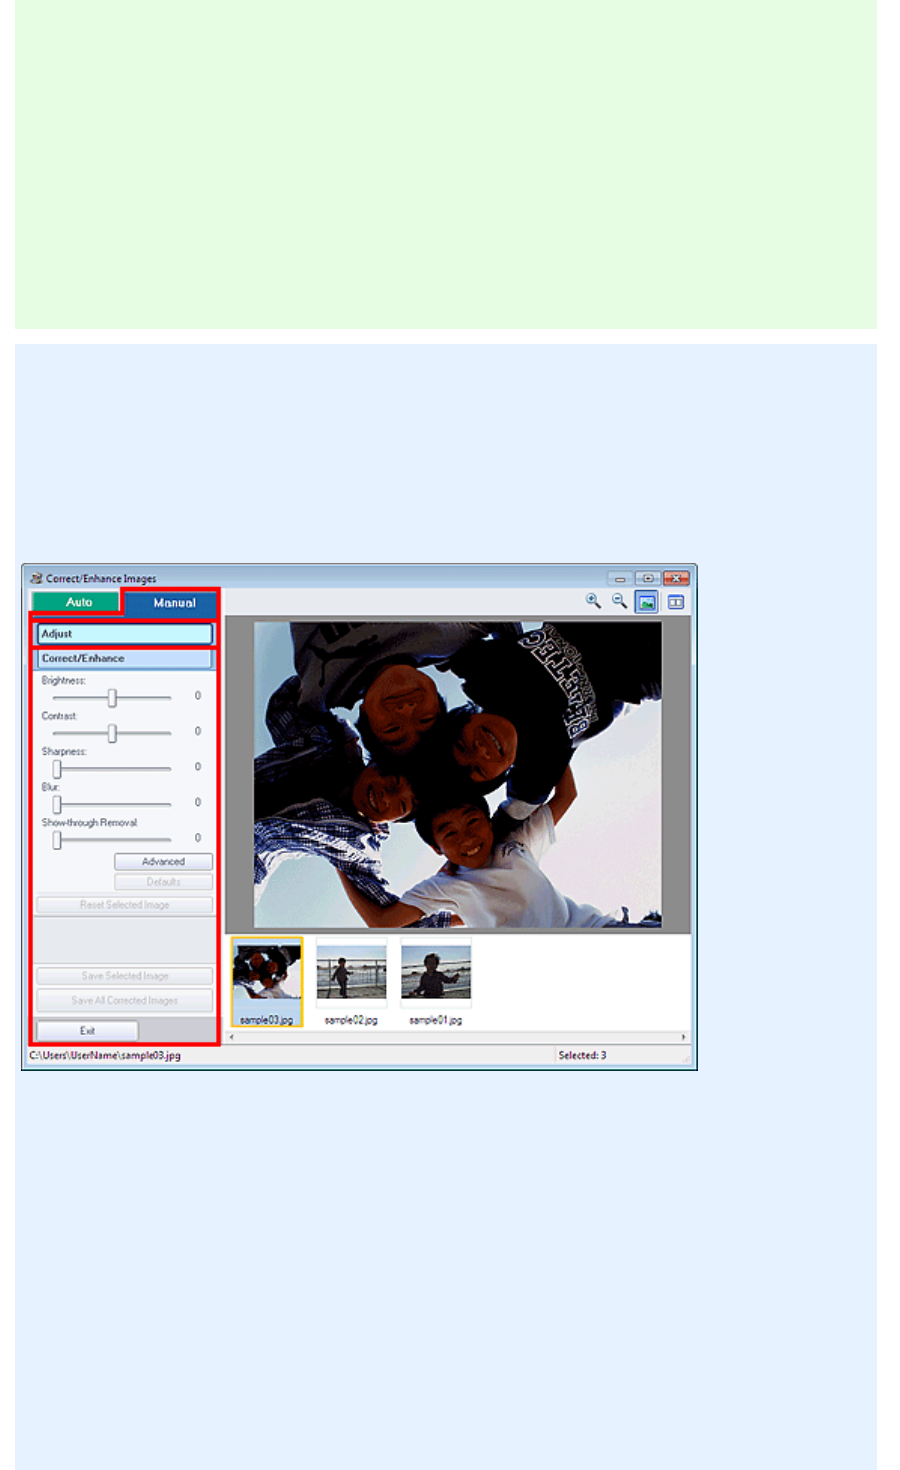
Task: Open the Advanced settings button
Action: tap(163, 862)
